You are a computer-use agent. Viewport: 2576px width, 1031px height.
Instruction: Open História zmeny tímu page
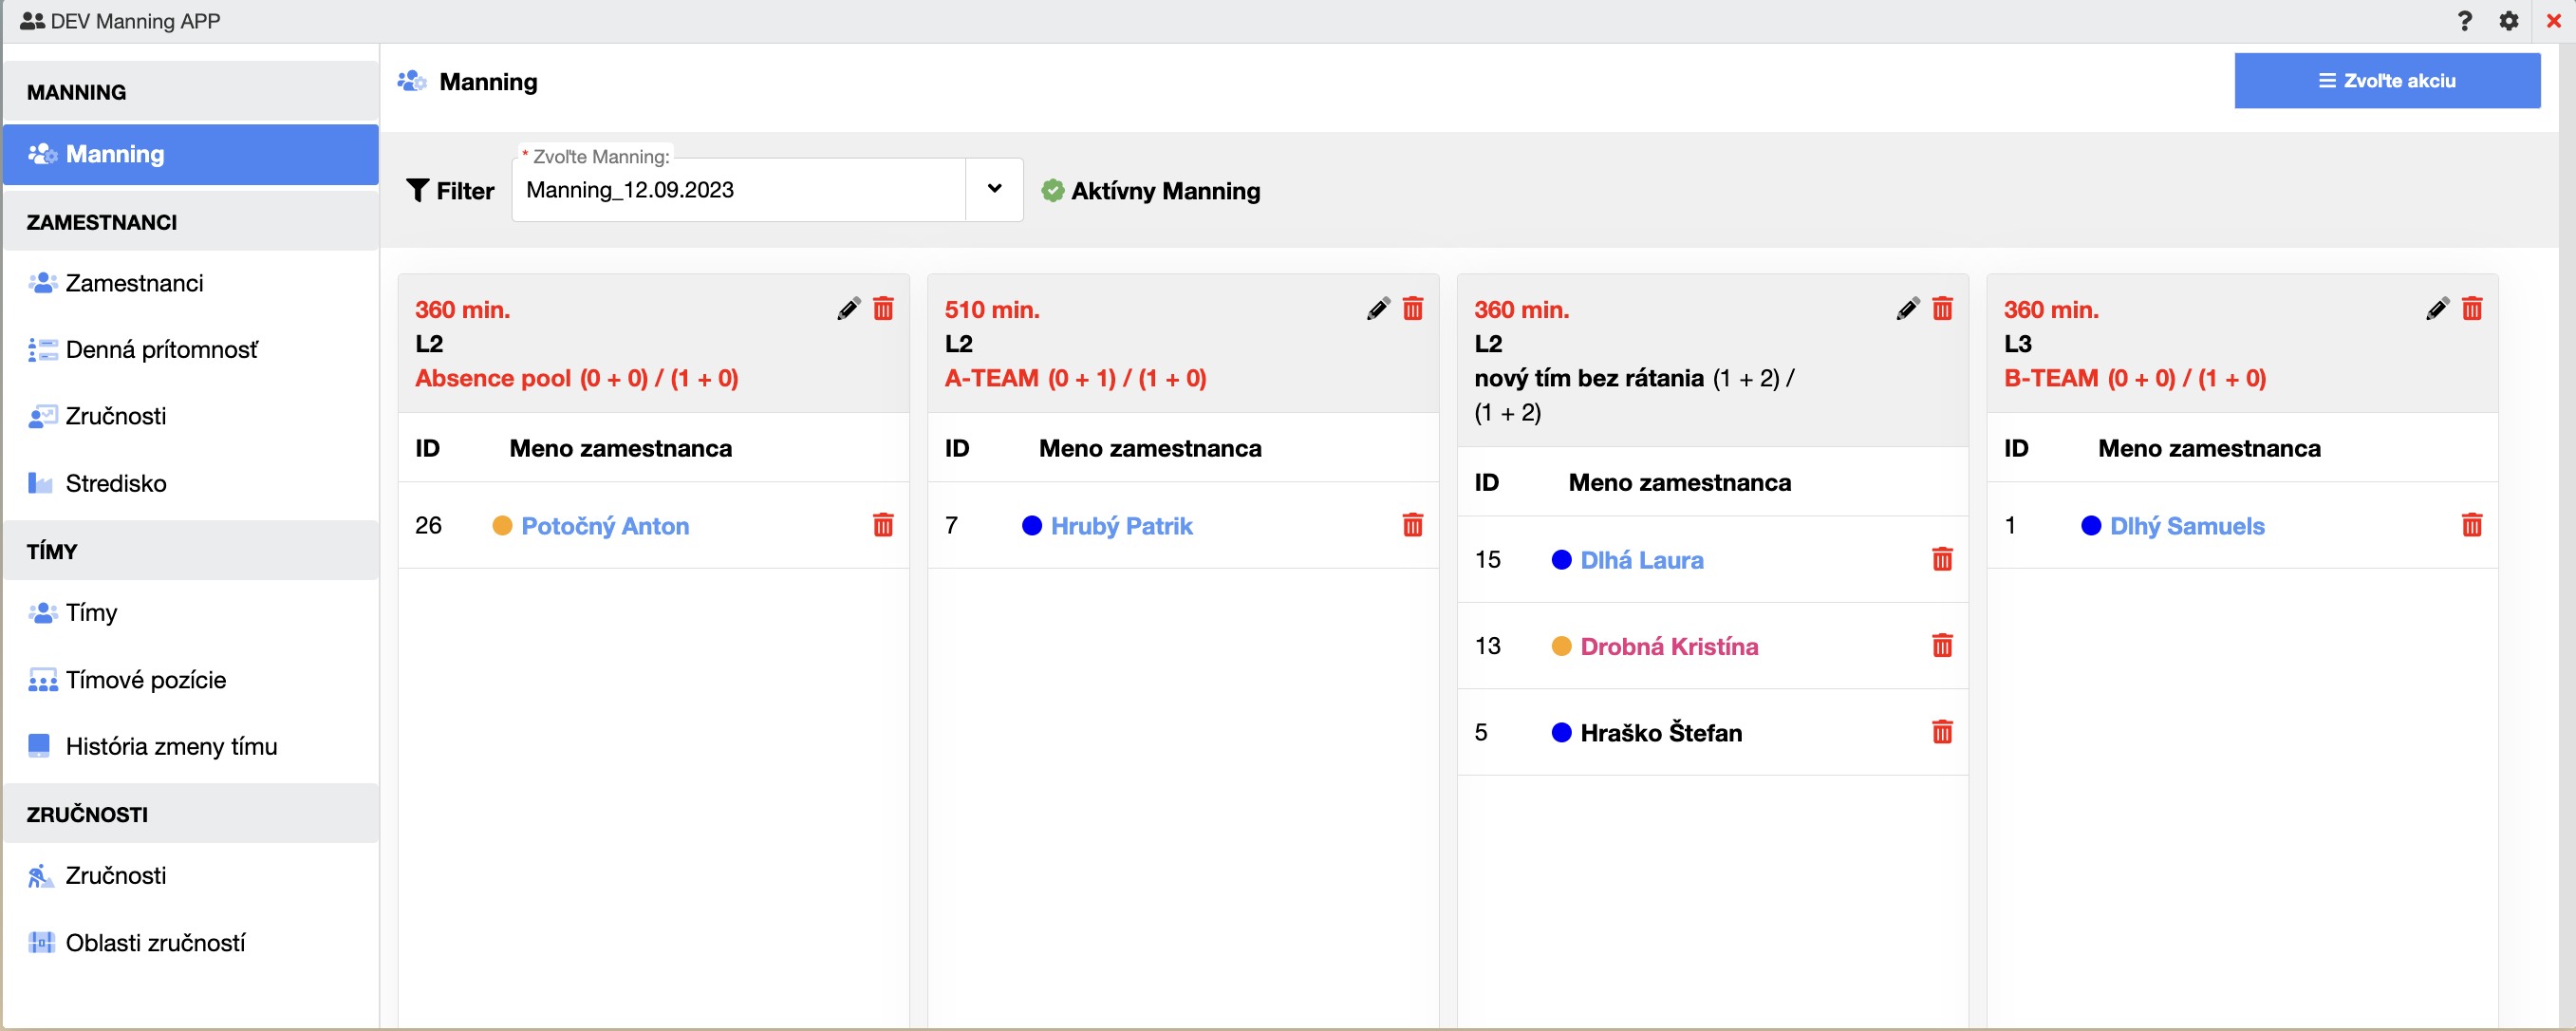(x=171, y=746)
